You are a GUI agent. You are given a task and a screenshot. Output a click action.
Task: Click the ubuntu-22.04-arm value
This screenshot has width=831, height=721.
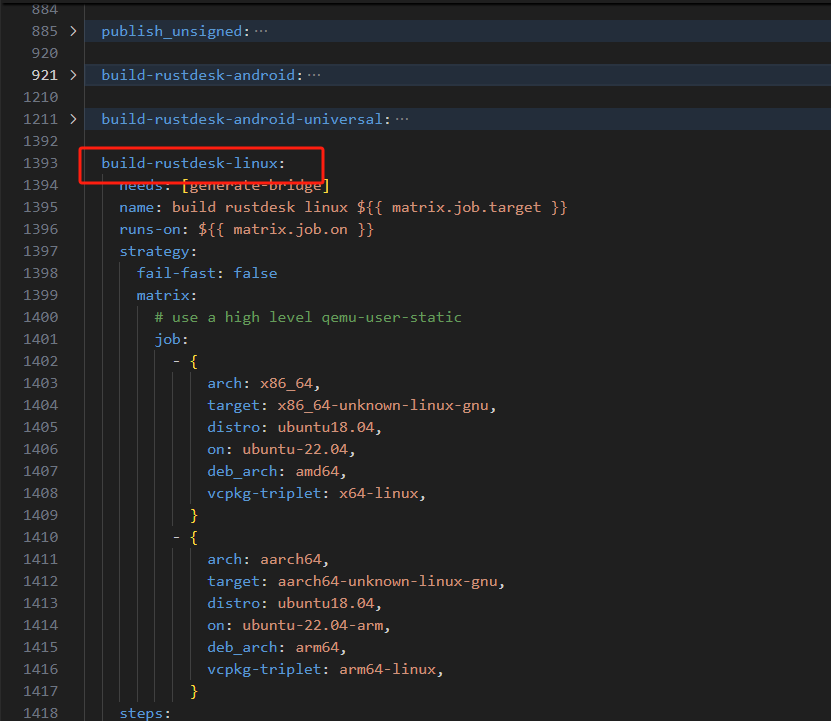(313, 626)
